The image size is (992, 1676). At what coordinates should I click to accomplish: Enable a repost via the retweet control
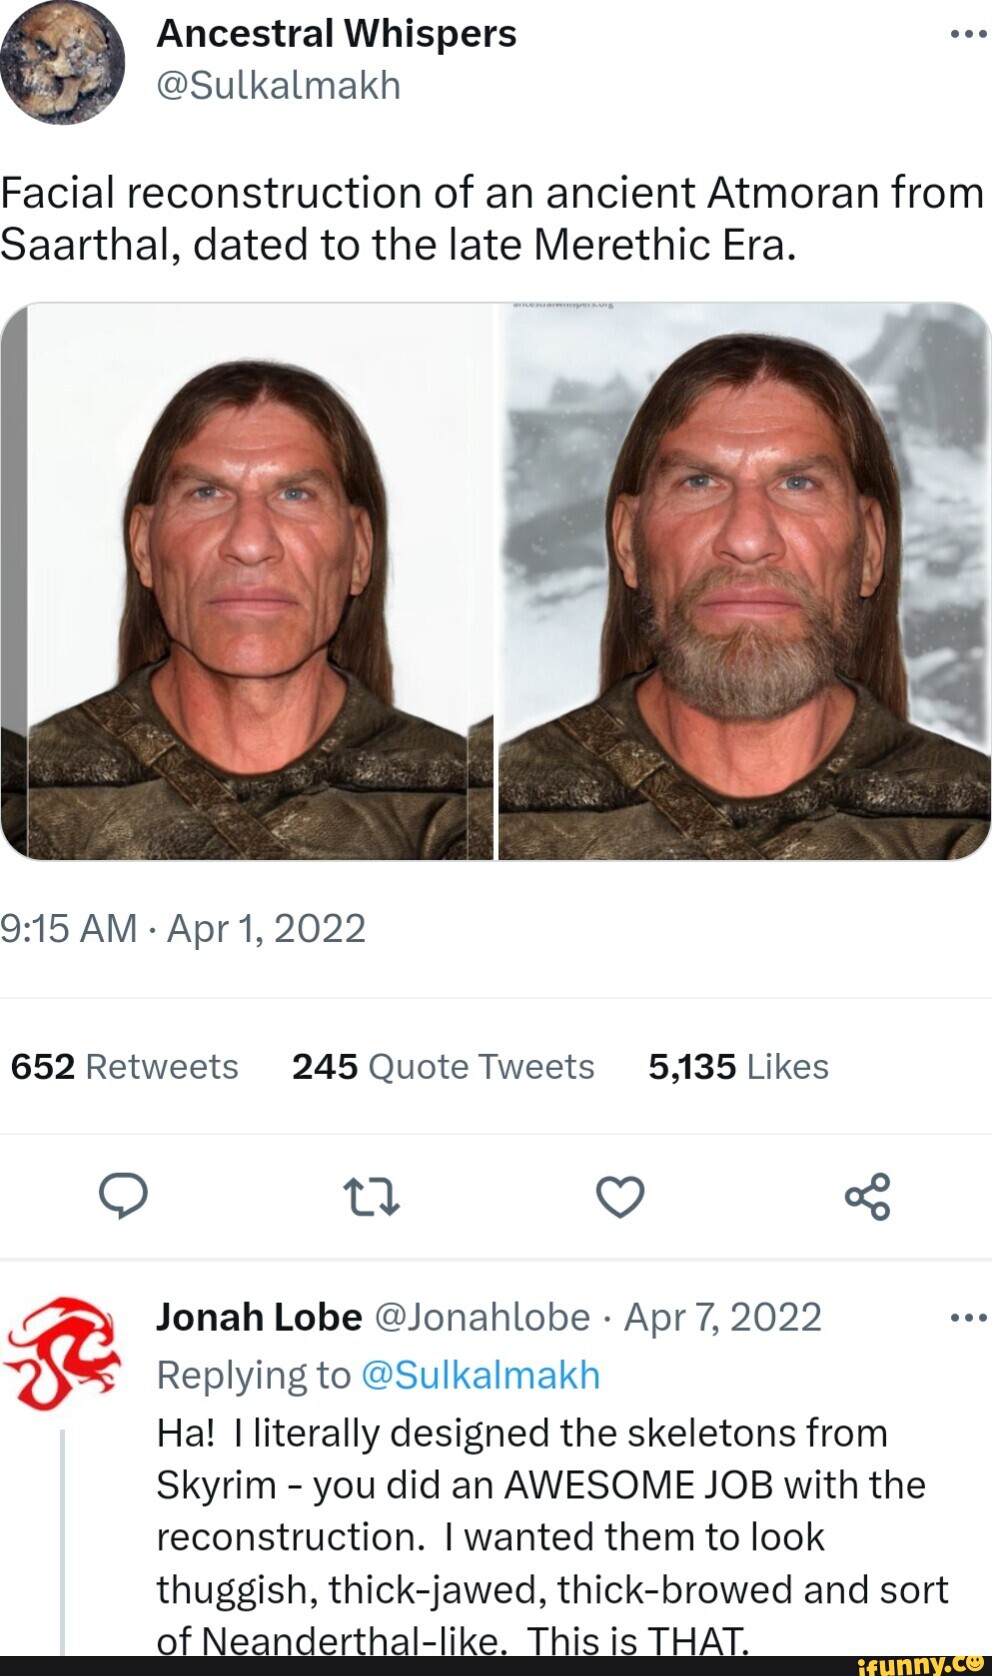point(372,1196)
